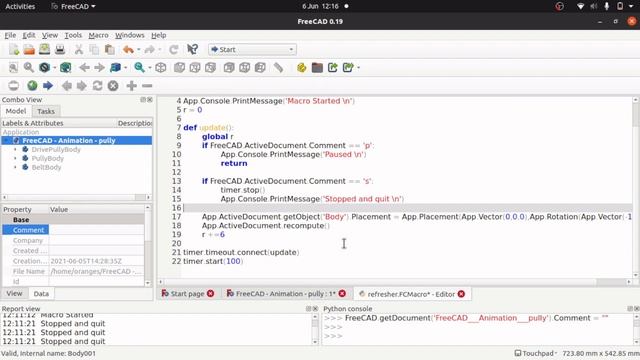Click the web Zoom In plus icon
640x360 pixels.
[x=131, y=85]
